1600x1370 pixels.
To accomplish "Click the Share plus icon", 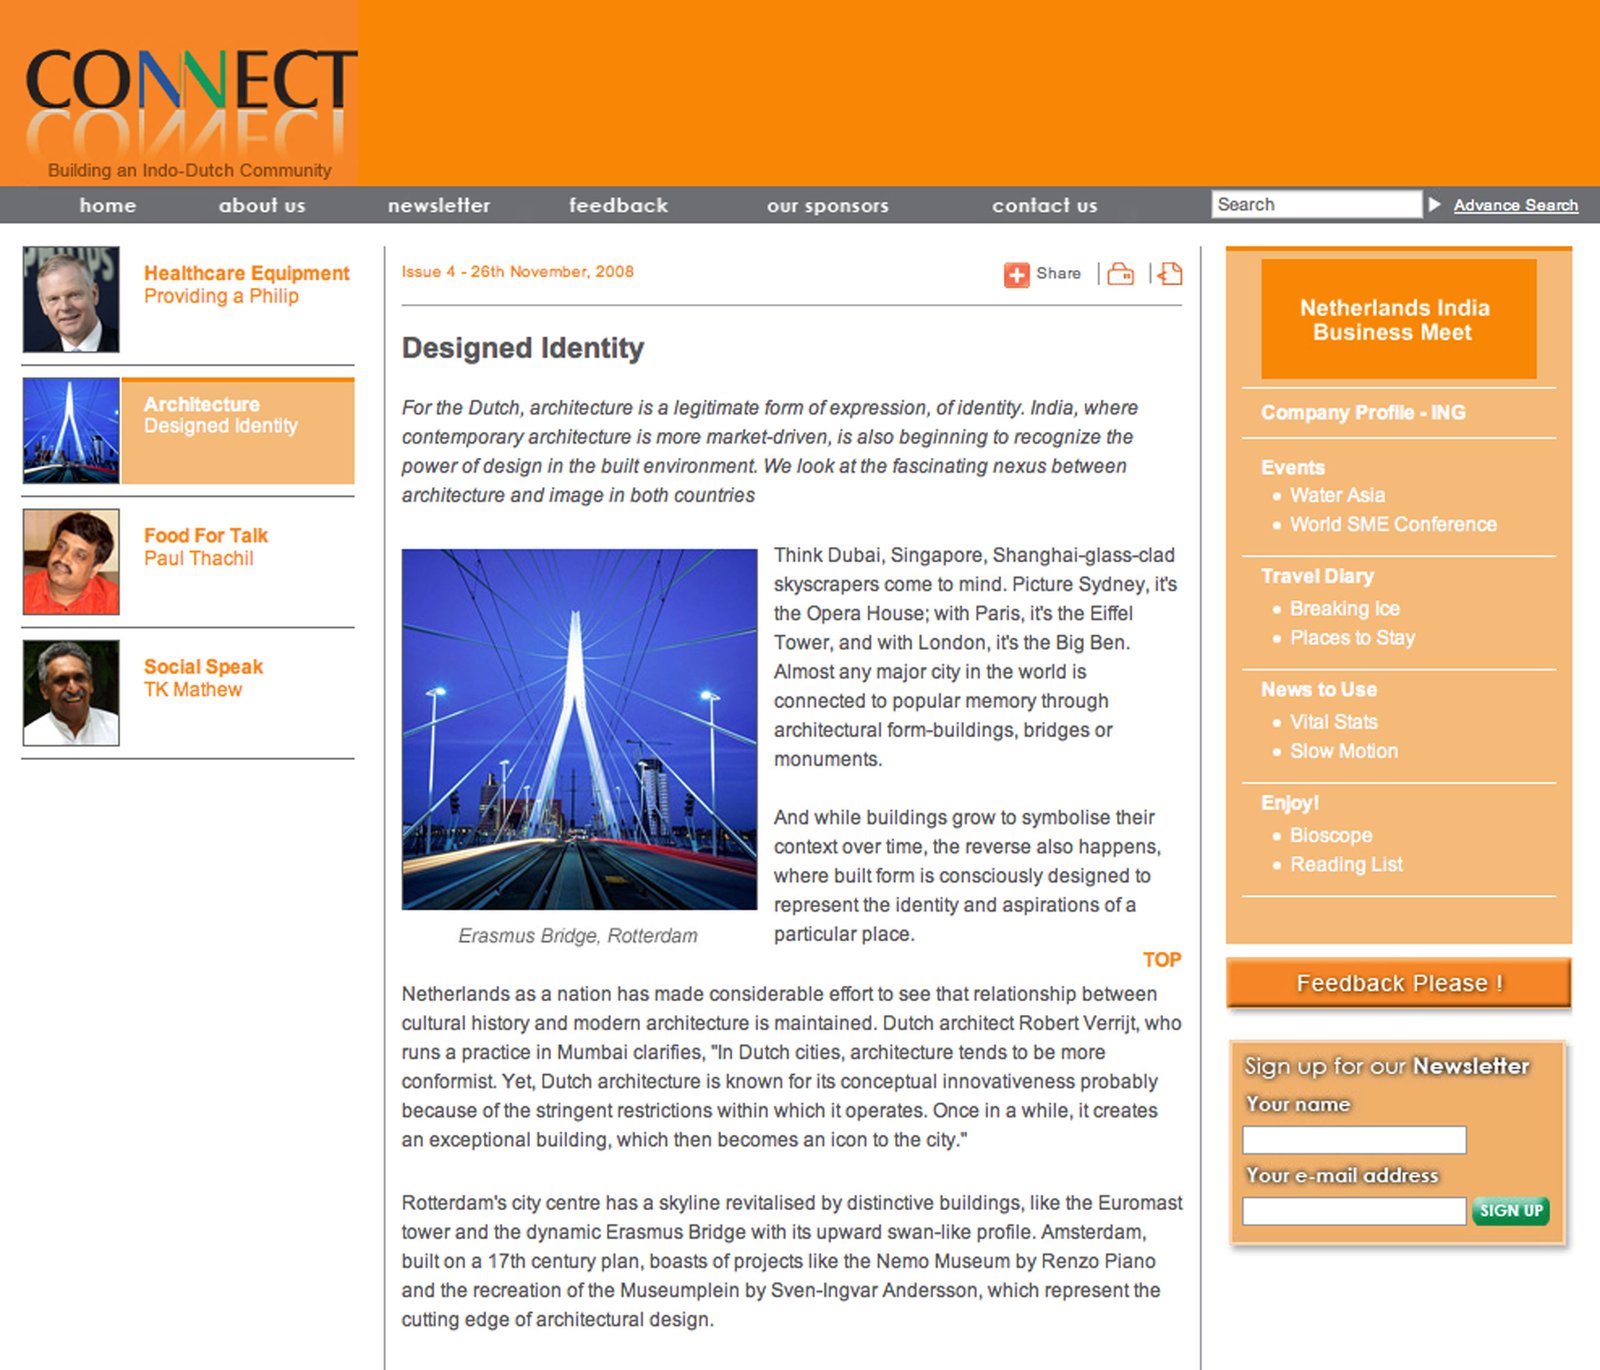I will [x=1016, y=274].
